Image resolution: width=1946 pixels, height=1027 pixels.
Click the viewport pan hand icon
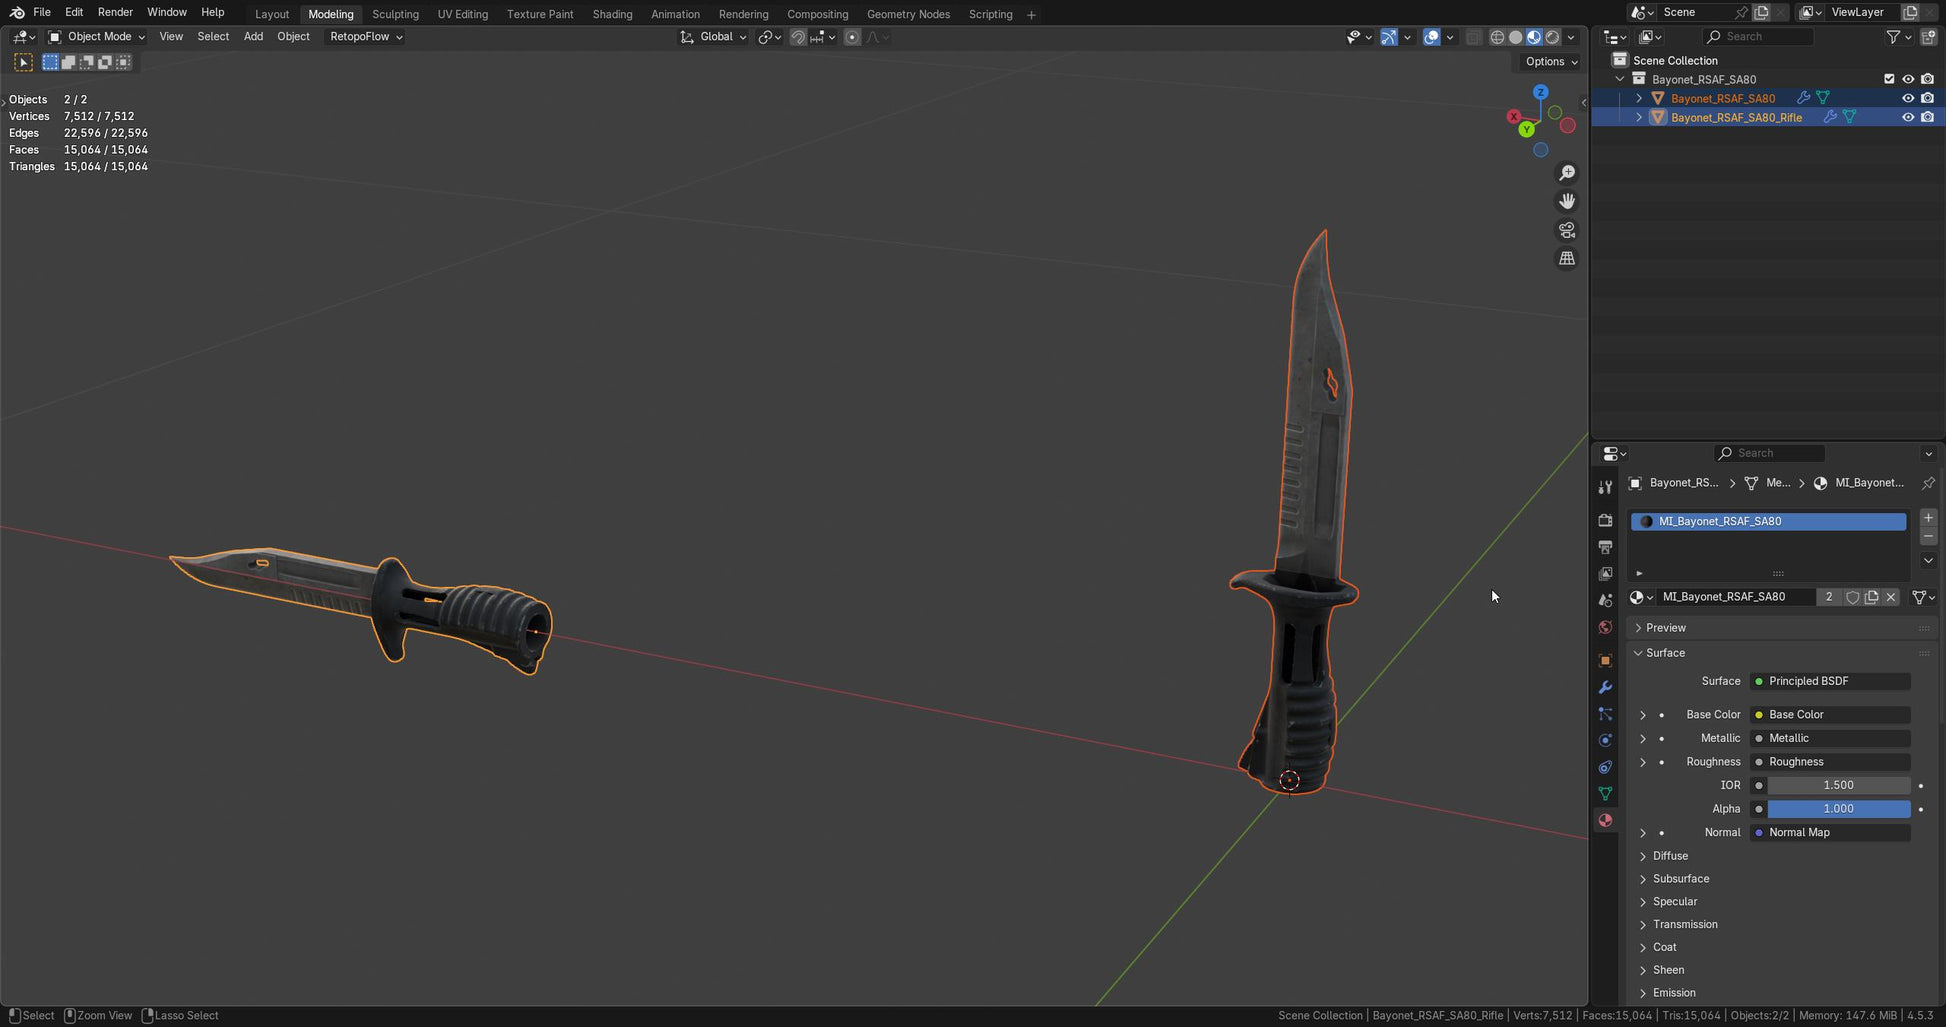coord(1567,201)
